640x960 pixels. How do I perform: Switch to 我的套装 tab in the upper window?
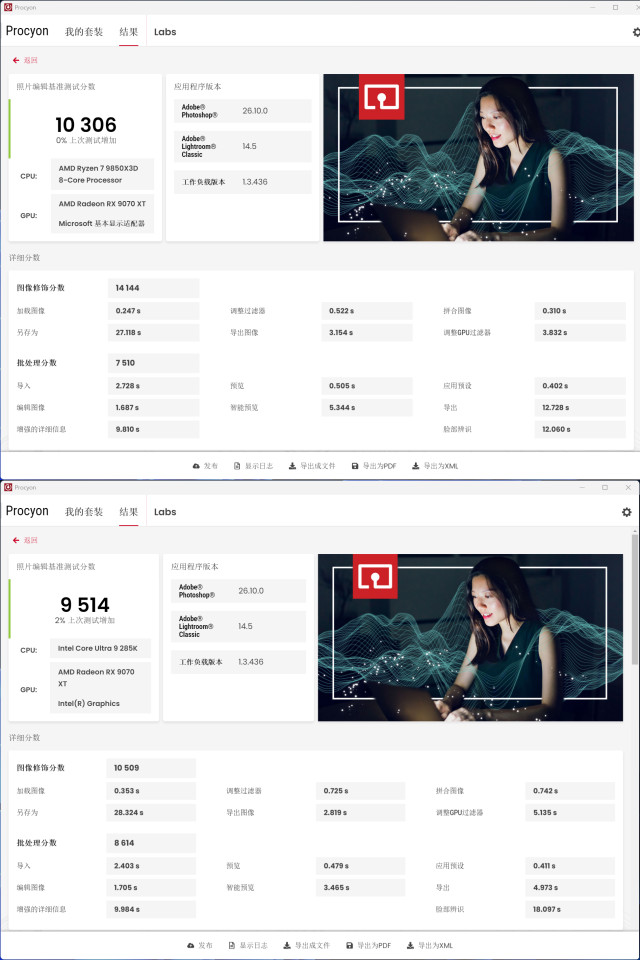[84, 32]
